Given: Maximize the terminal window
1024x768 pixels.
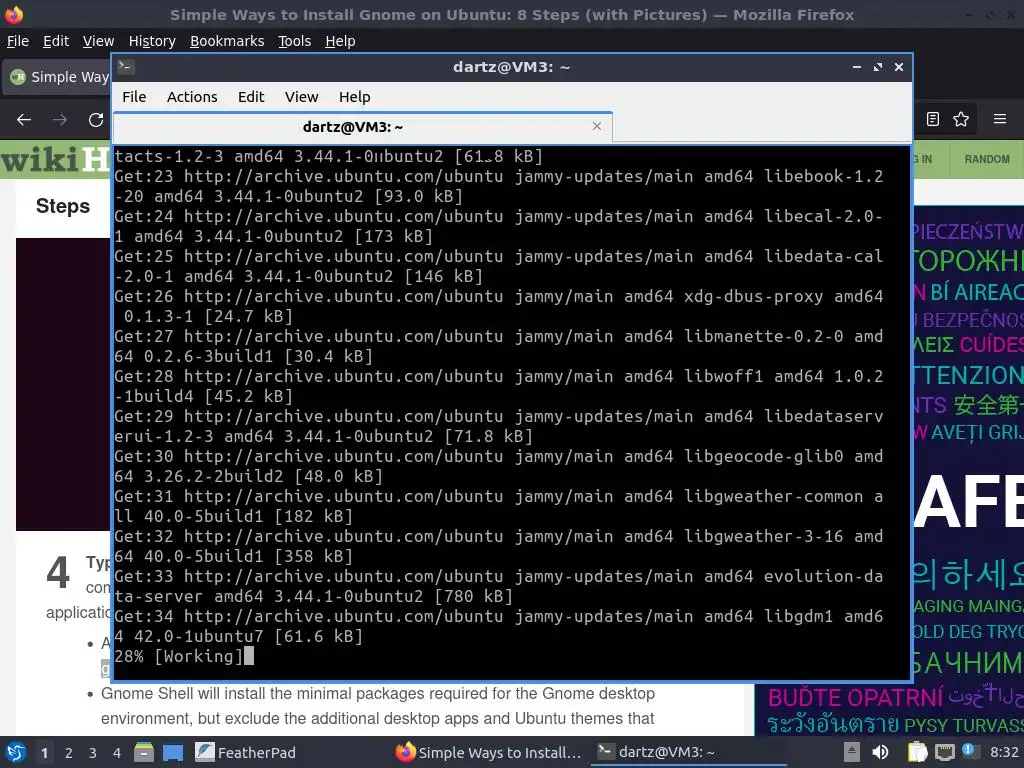Looking at the screenshot, I should coord(878,67).
